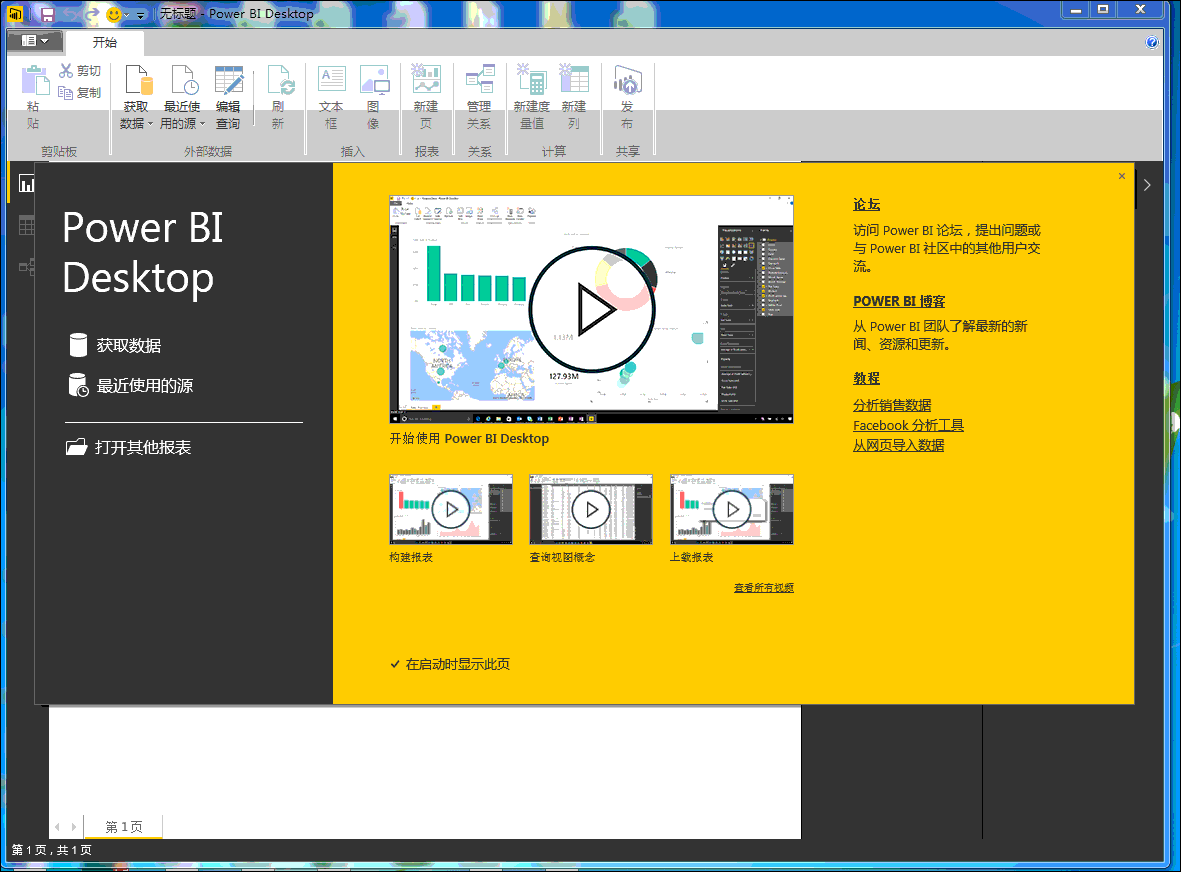This screenshot has width=1181, height=872.
Task: Click the Undo arrow in title bar
Action: click(70, 14)
